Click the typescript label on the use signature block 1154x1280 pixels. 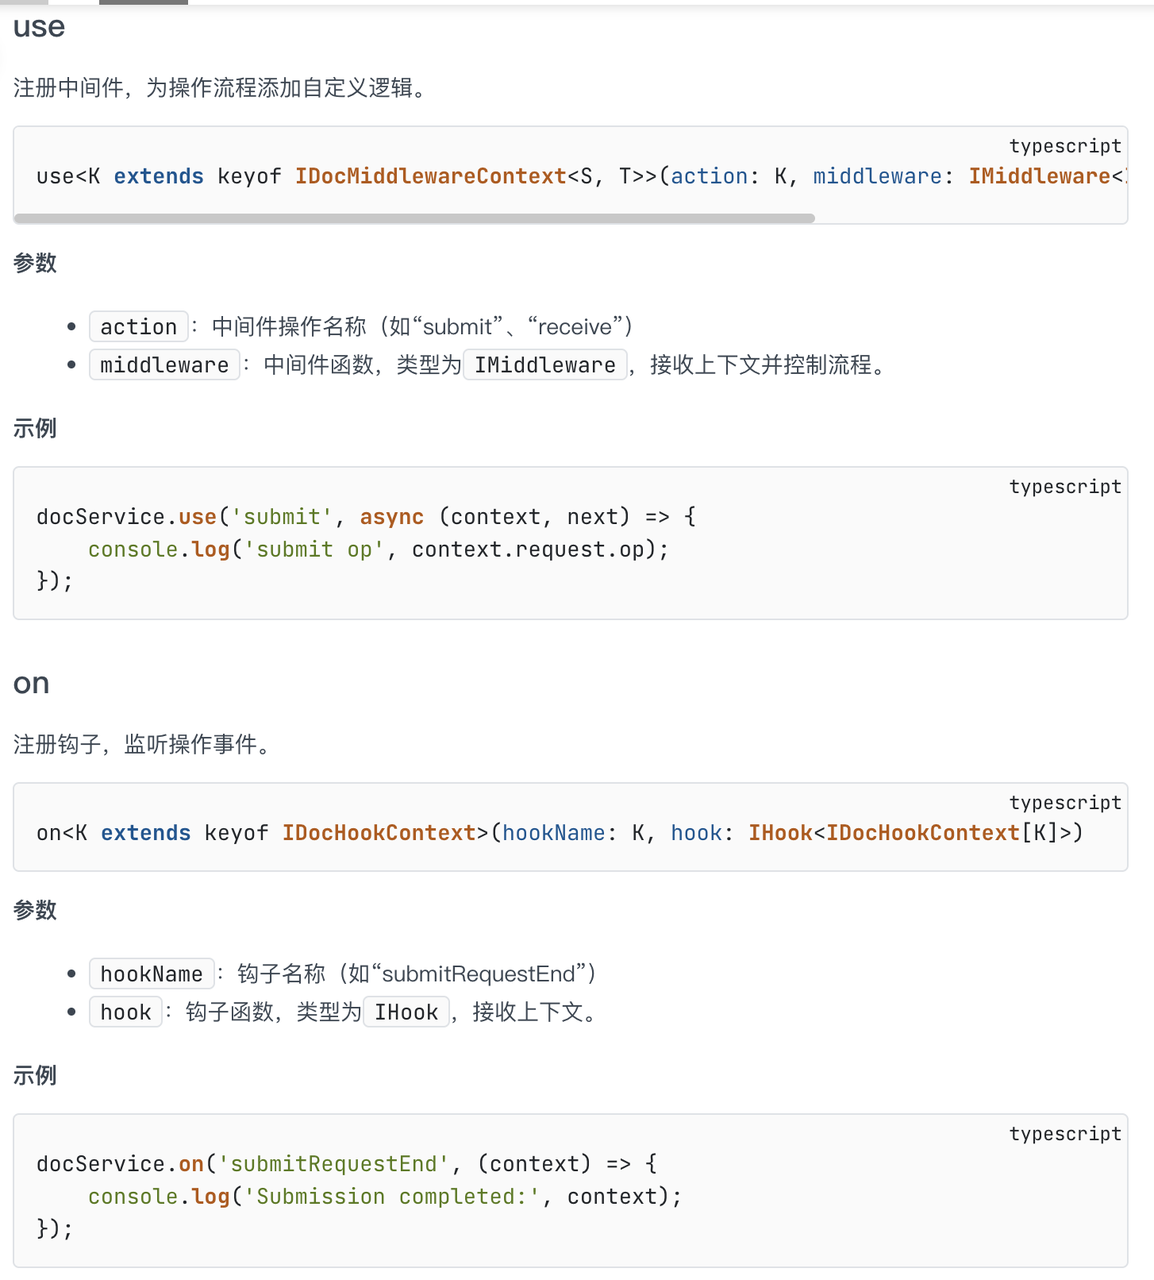coord(1065,146)
